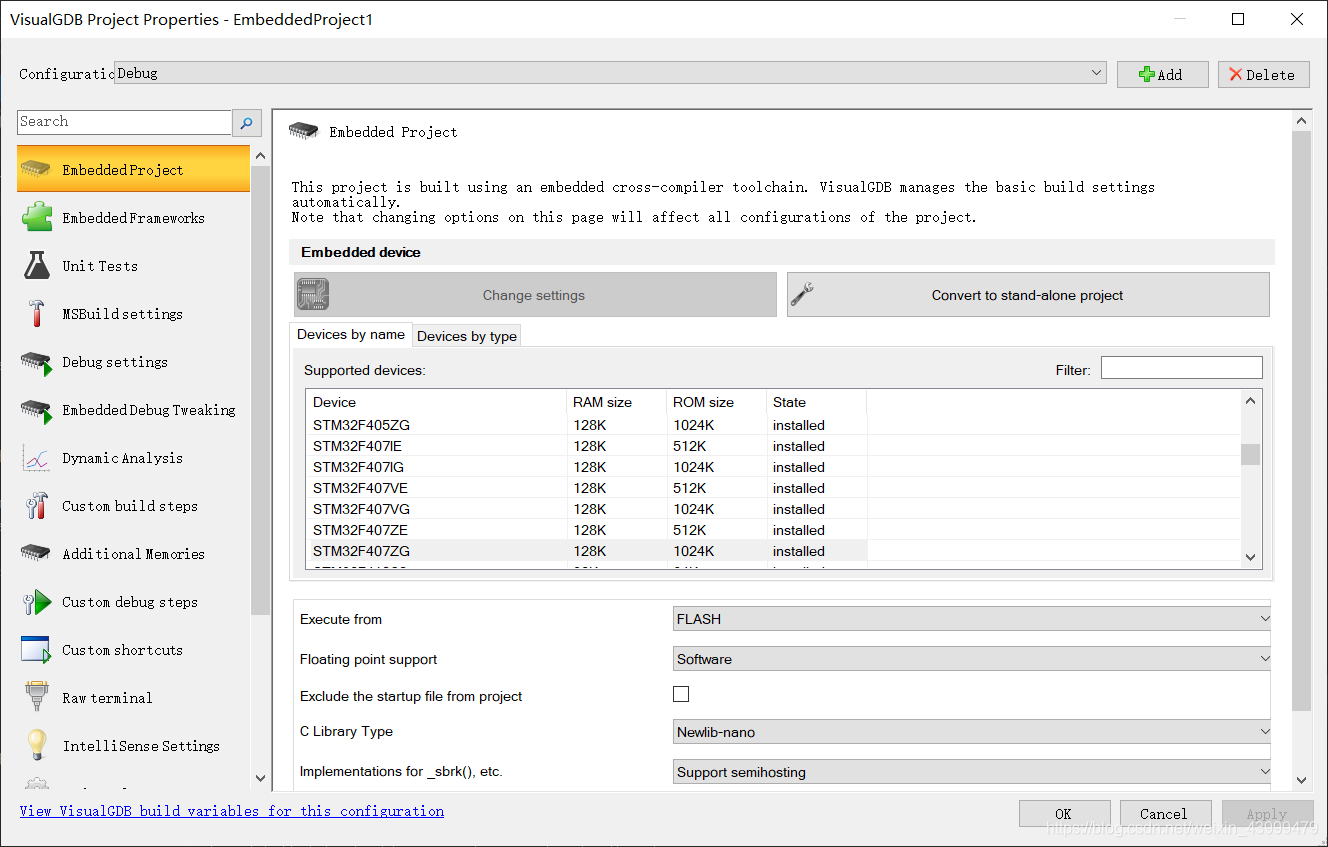
Task: Enable excluding the startup file from project
Action: [681, 693]
